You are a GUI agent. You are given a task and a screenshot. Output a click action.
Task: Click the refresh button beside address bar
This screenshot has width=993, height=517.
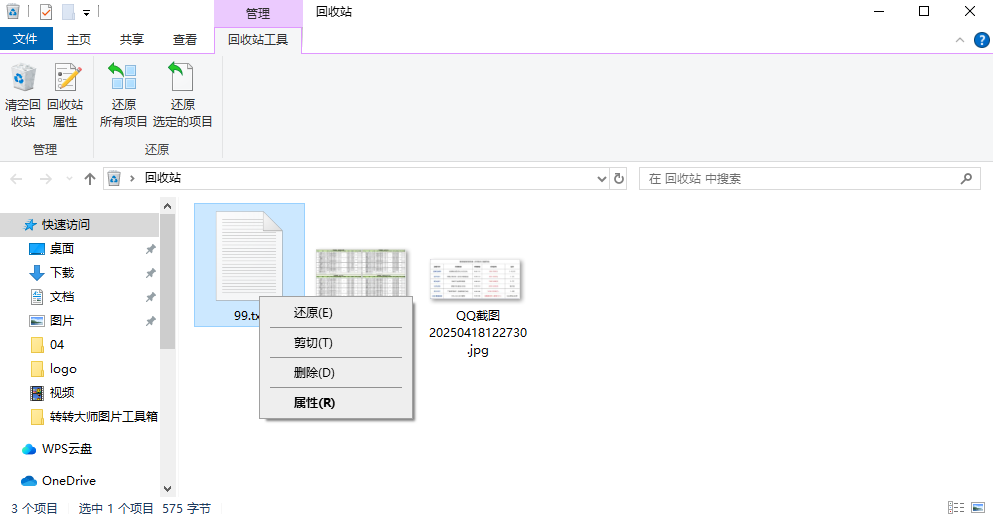620,179
